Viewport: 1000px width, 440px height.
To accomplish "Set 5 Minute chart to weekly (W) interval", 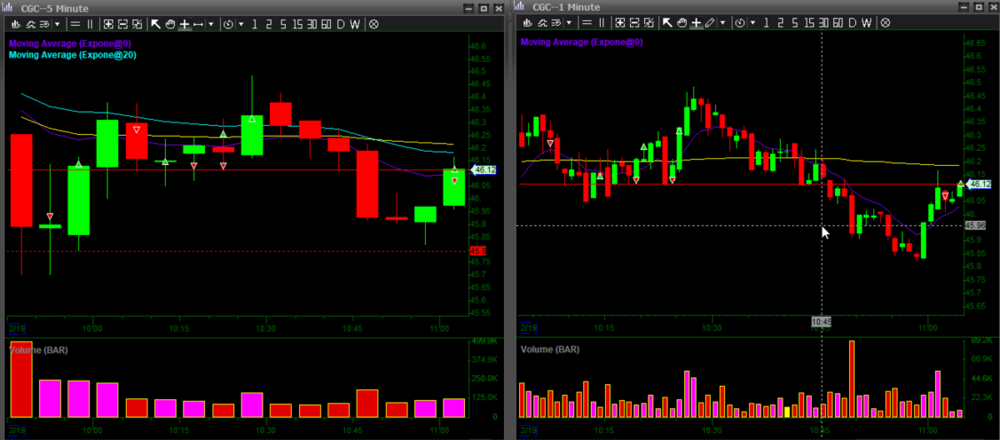I will (x=354, y=23).
